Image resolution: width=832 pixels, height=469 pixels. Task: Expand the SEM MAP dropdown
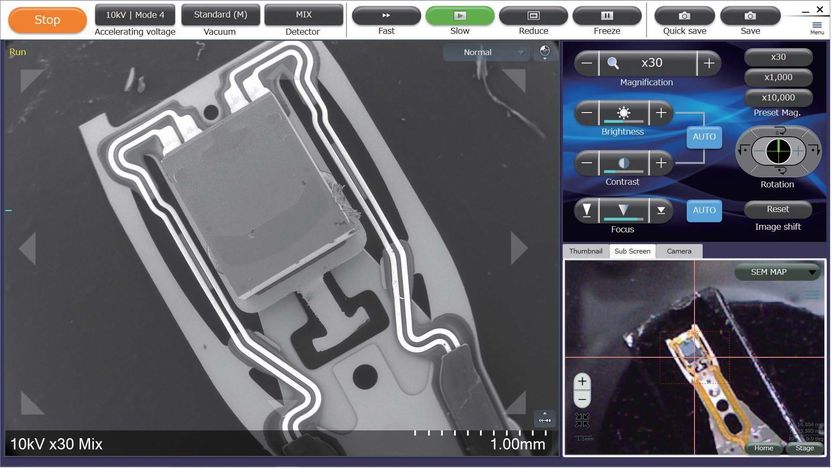777,272
